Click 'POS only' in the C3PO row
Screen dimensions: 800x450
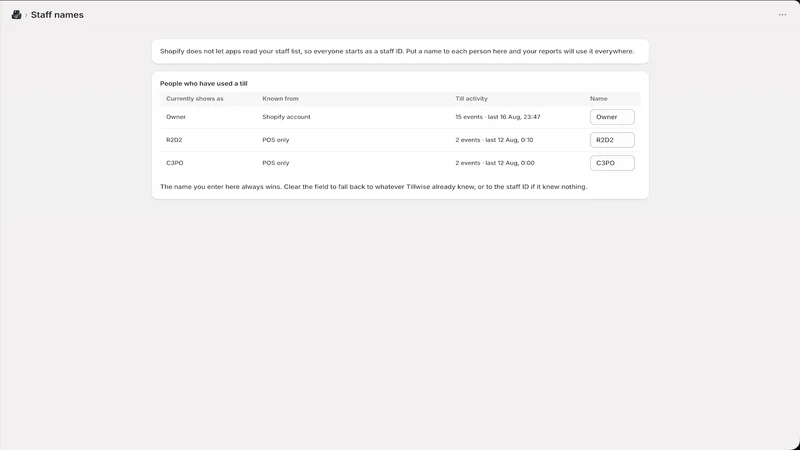(276, 163)
